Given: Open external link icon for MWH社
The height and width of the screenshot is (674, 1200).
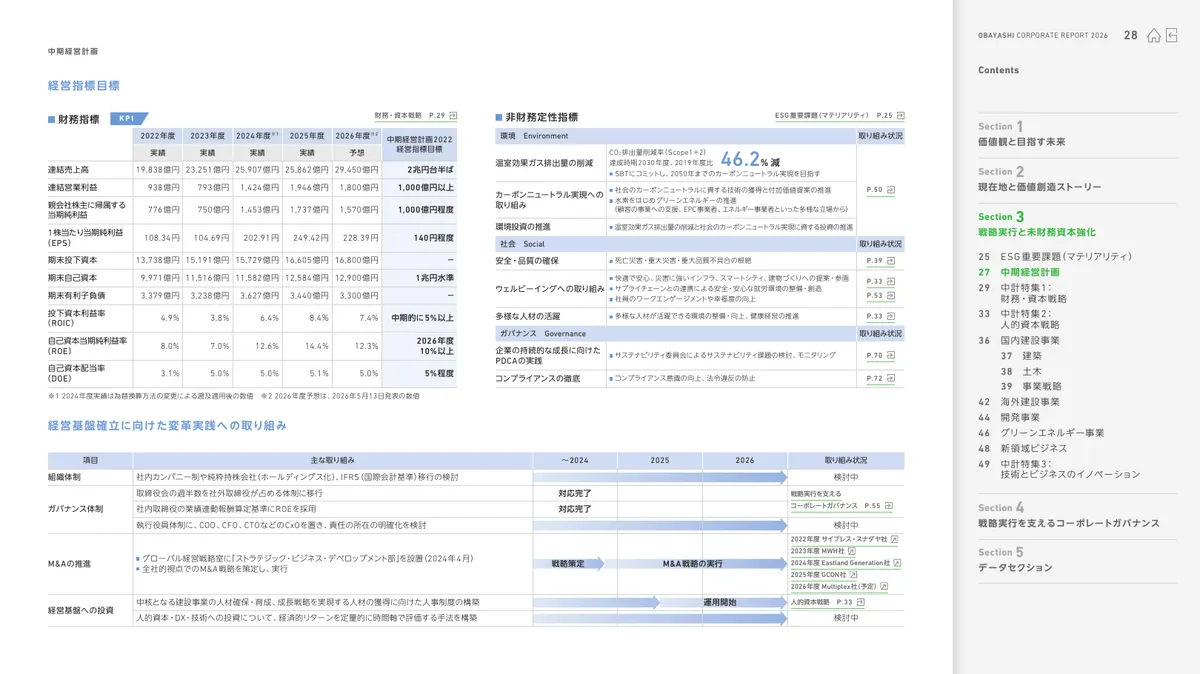Looking at the screenshot, I should pyautogui.click(x=852, y=550).
